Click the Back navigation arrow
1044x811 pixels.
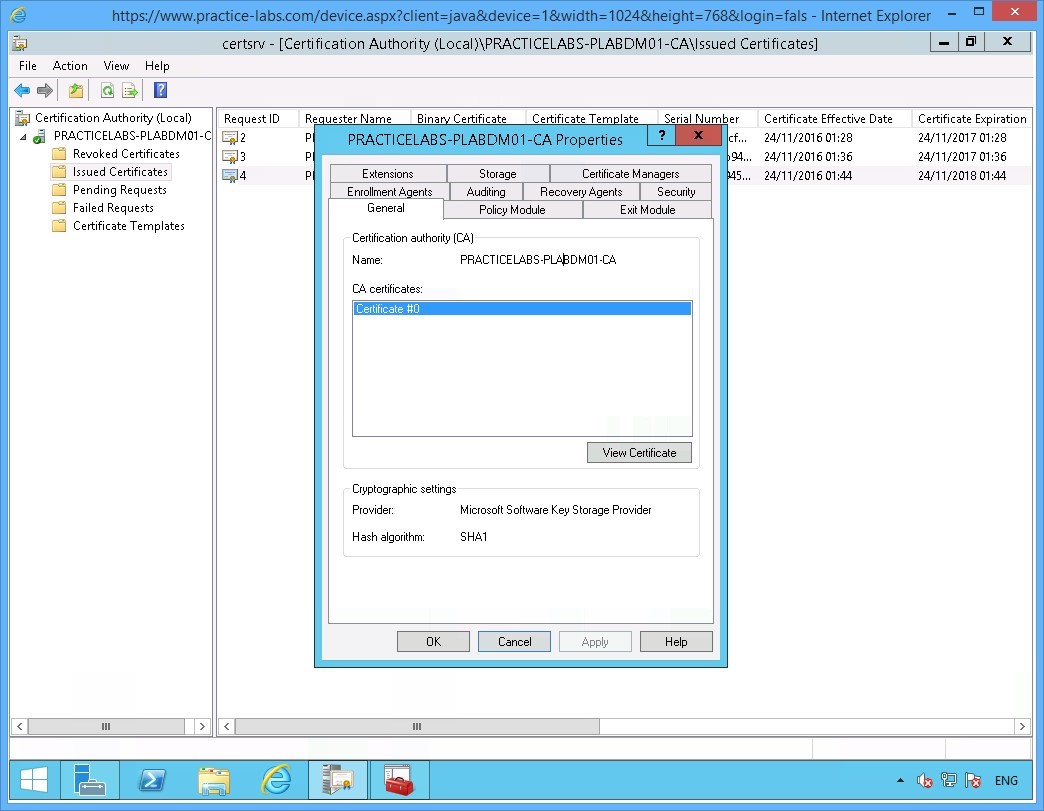22,90
